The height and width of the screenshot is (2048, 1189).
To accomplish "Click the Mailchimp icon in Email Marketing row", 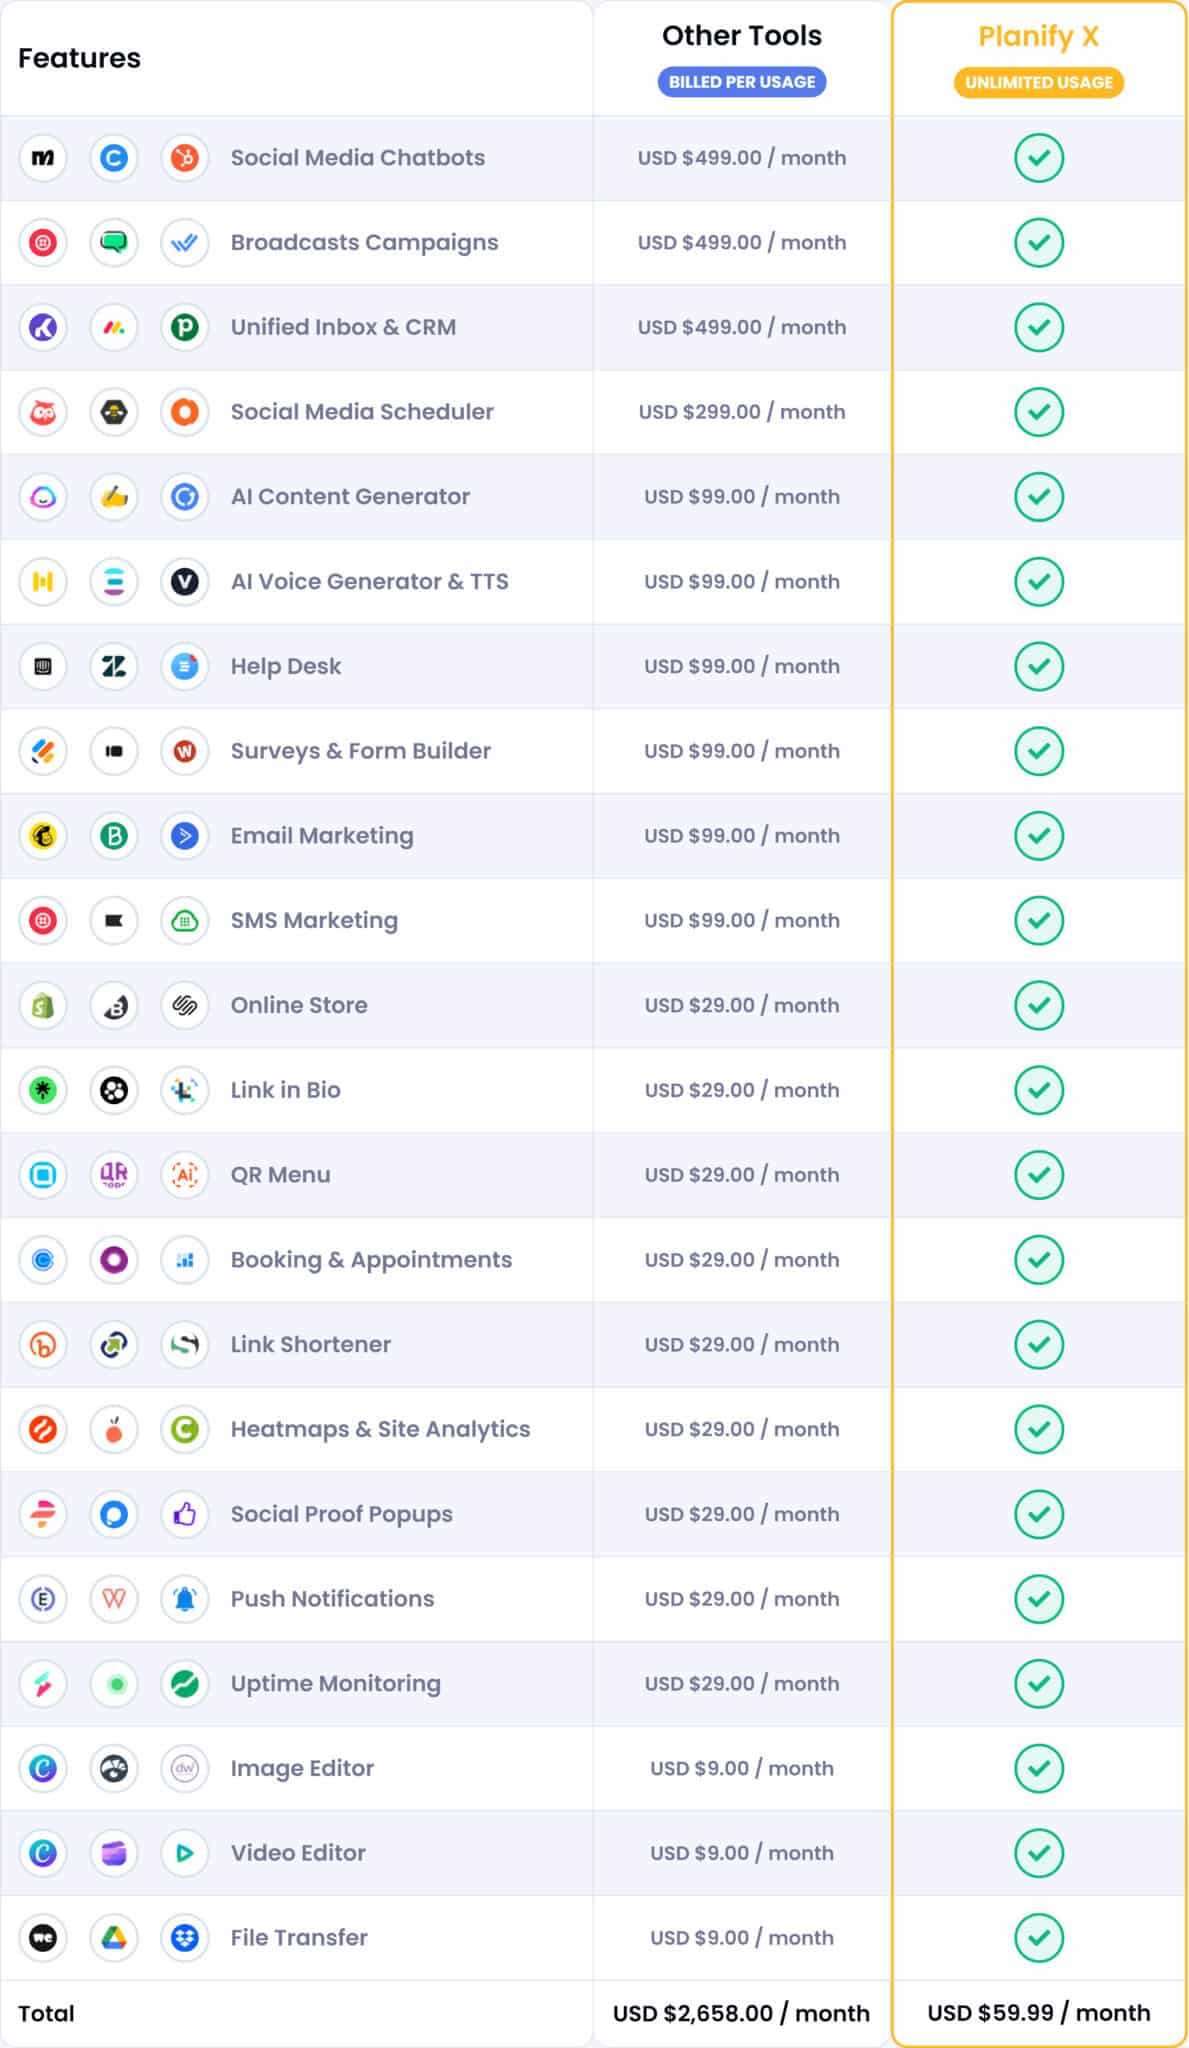I will tap(43, 836).
